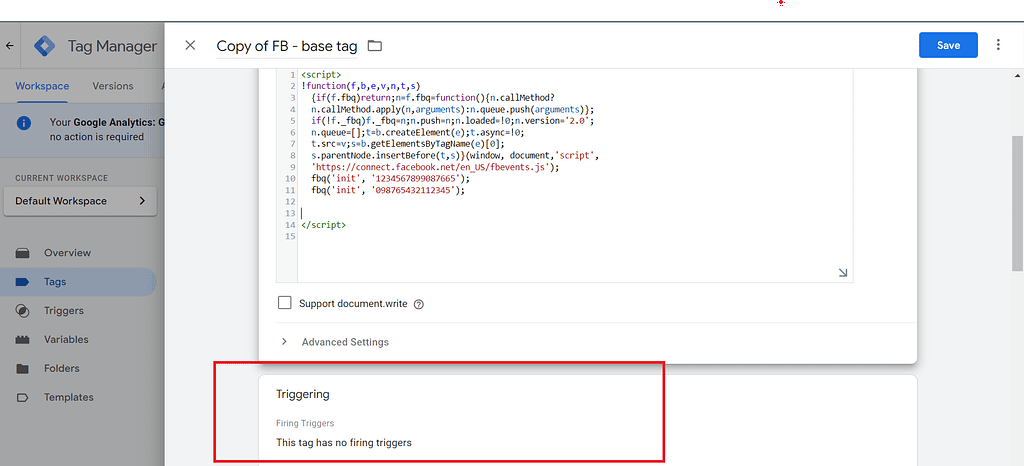Switch to the Versions tab
Viewport: 1024px width, 466px height.
click(112, 86)
